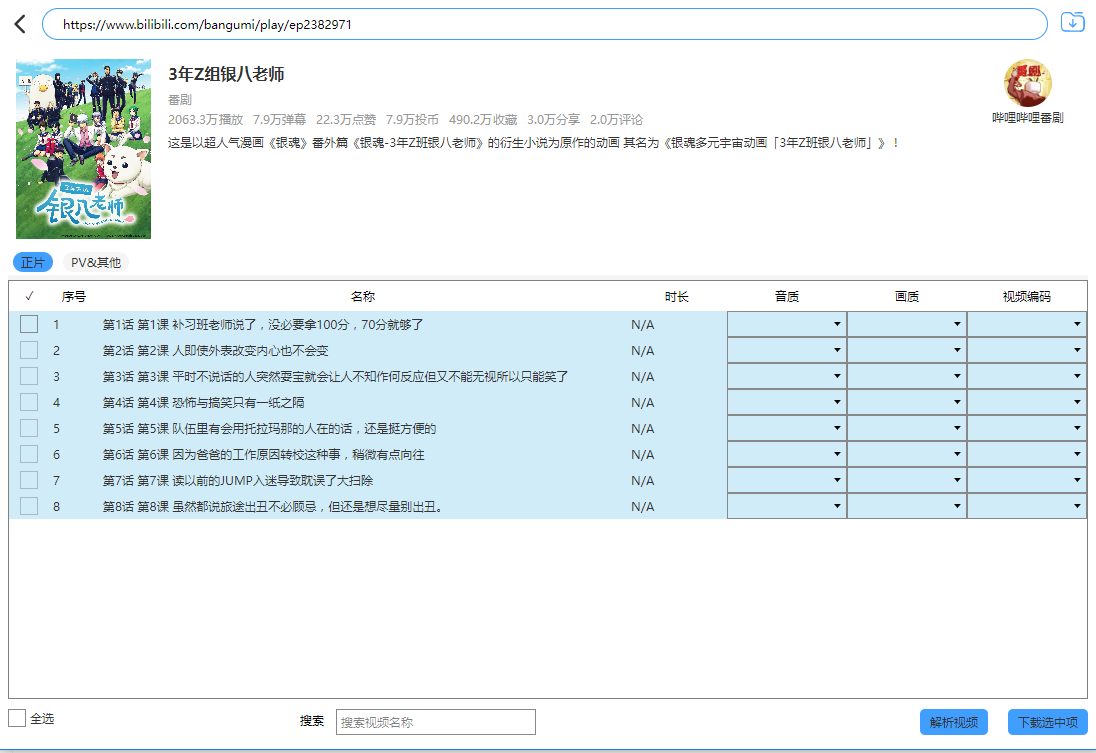The width and height of the screenshot is (1096, 753).
Task: Click the 3年Z组银八老师 cover image
Action: [83, 148]
